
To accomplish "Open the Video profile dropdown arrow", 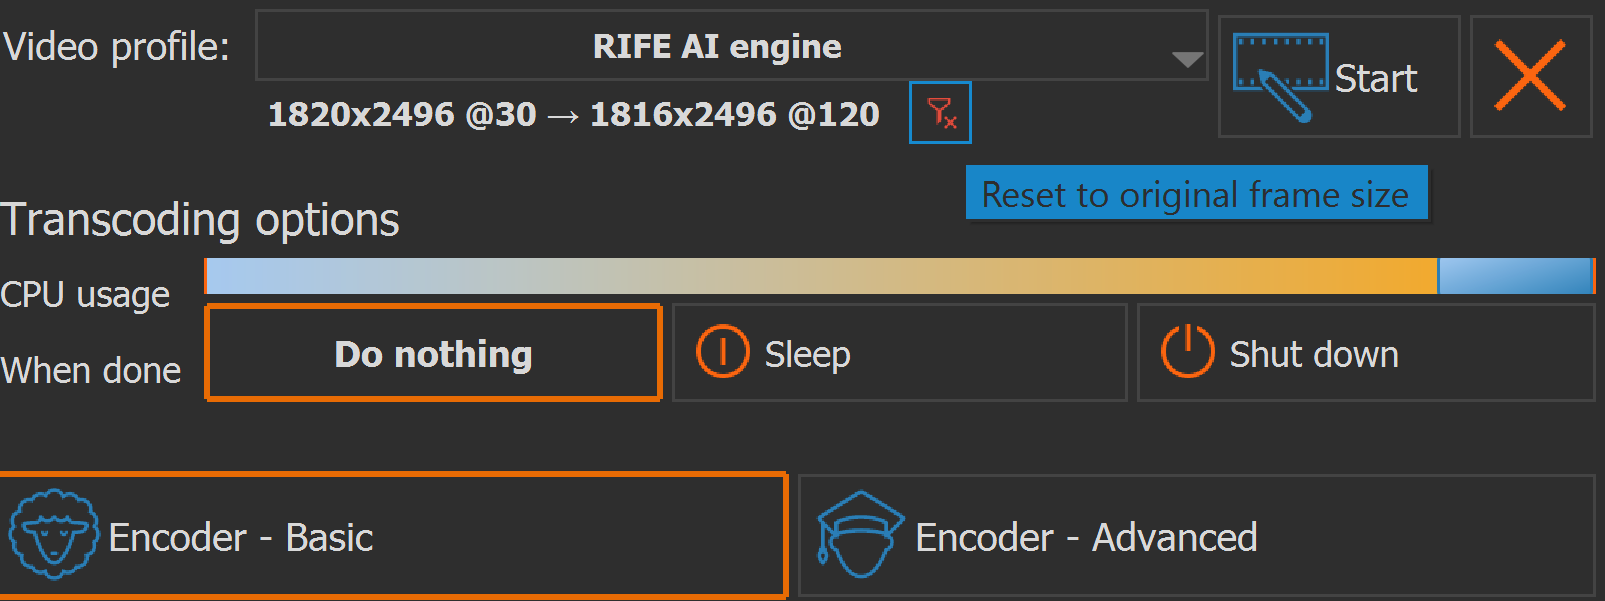I will tap(1187, 59).
